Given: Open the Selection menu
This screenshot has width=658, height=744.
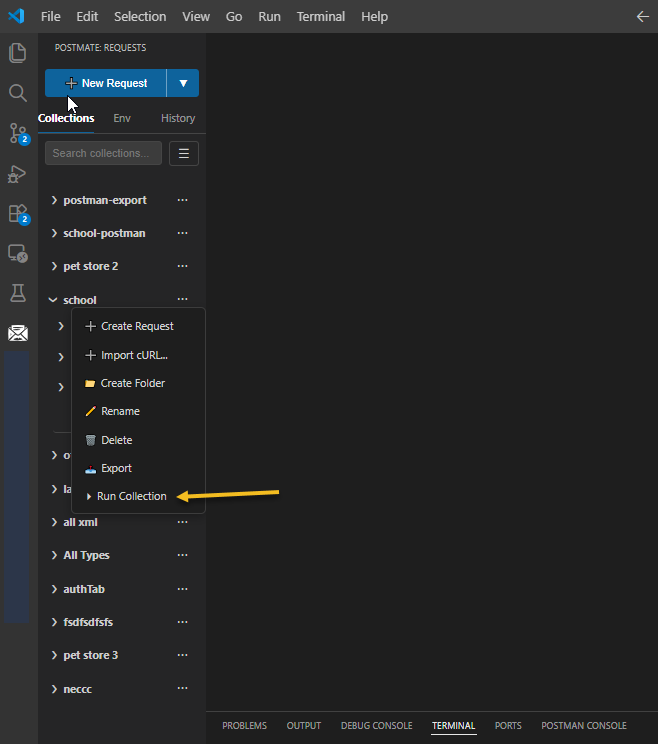Looking at the screenshot, I should pos(140,17).
